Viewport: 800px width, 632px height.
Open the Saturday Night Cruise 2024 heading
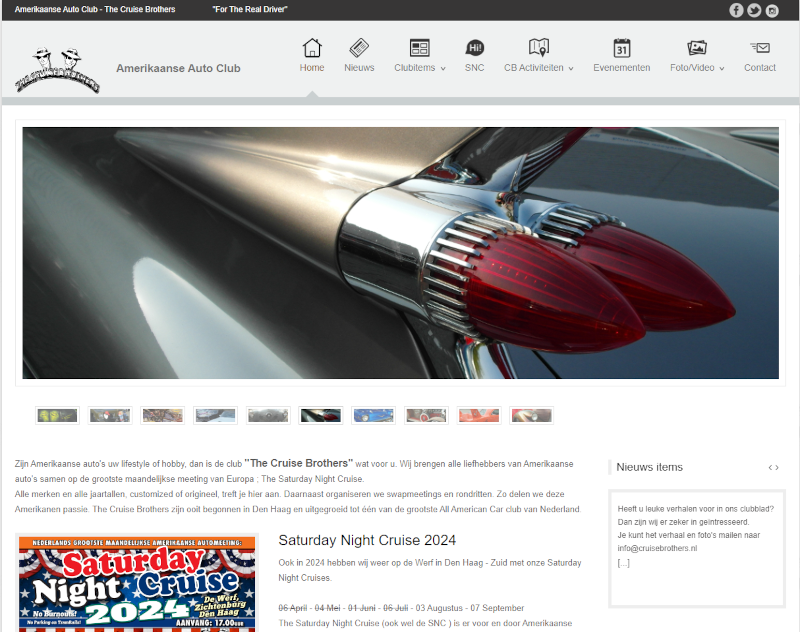(367, 540)
